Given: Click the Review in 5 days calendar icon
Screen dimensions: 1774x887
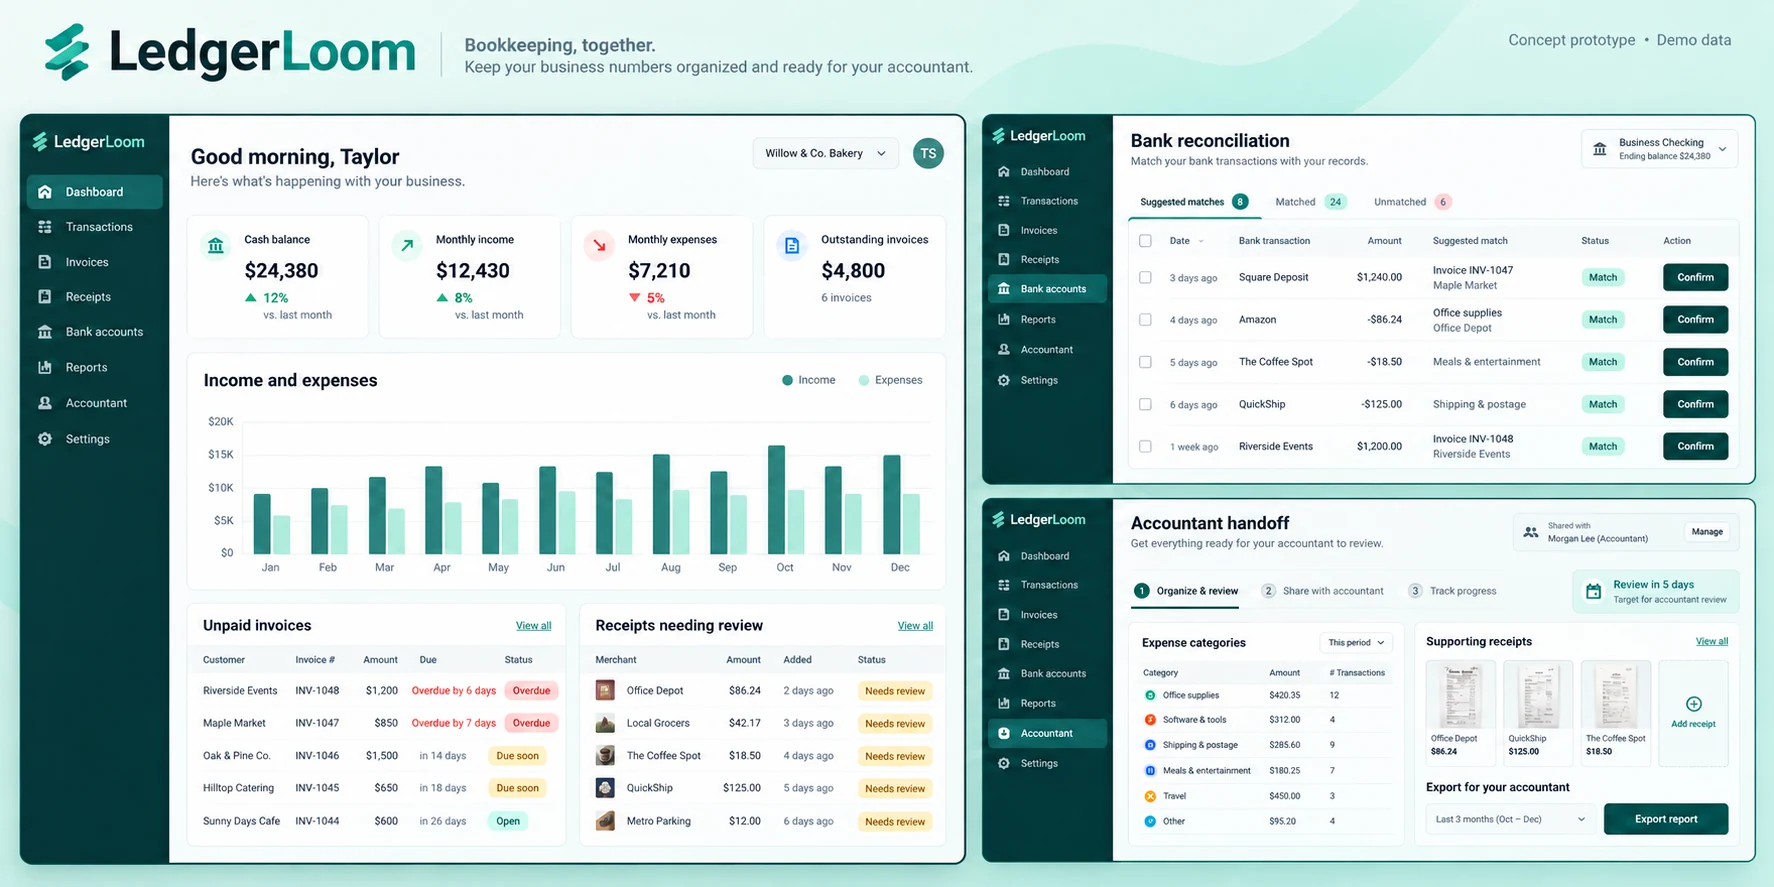Looking at the screenshot, I should 1593,592.
